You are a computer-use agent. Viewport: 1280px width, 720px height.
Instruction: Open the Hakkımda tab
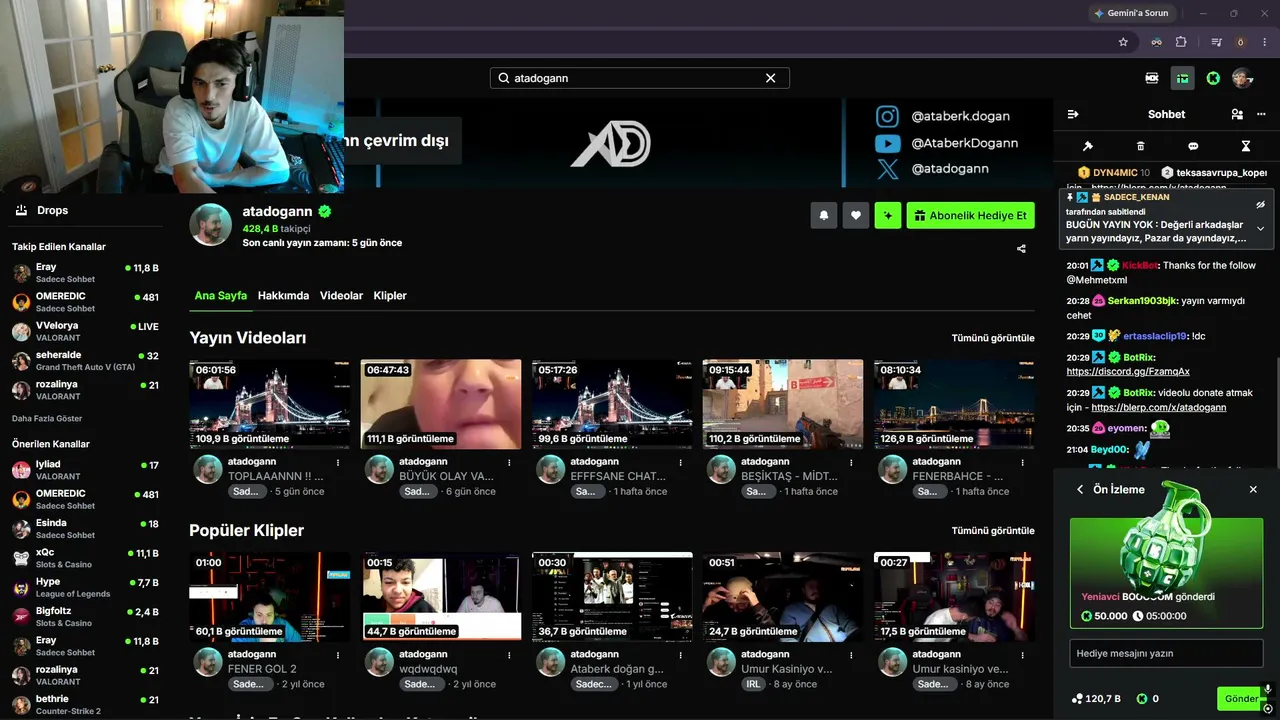(283, 296)
